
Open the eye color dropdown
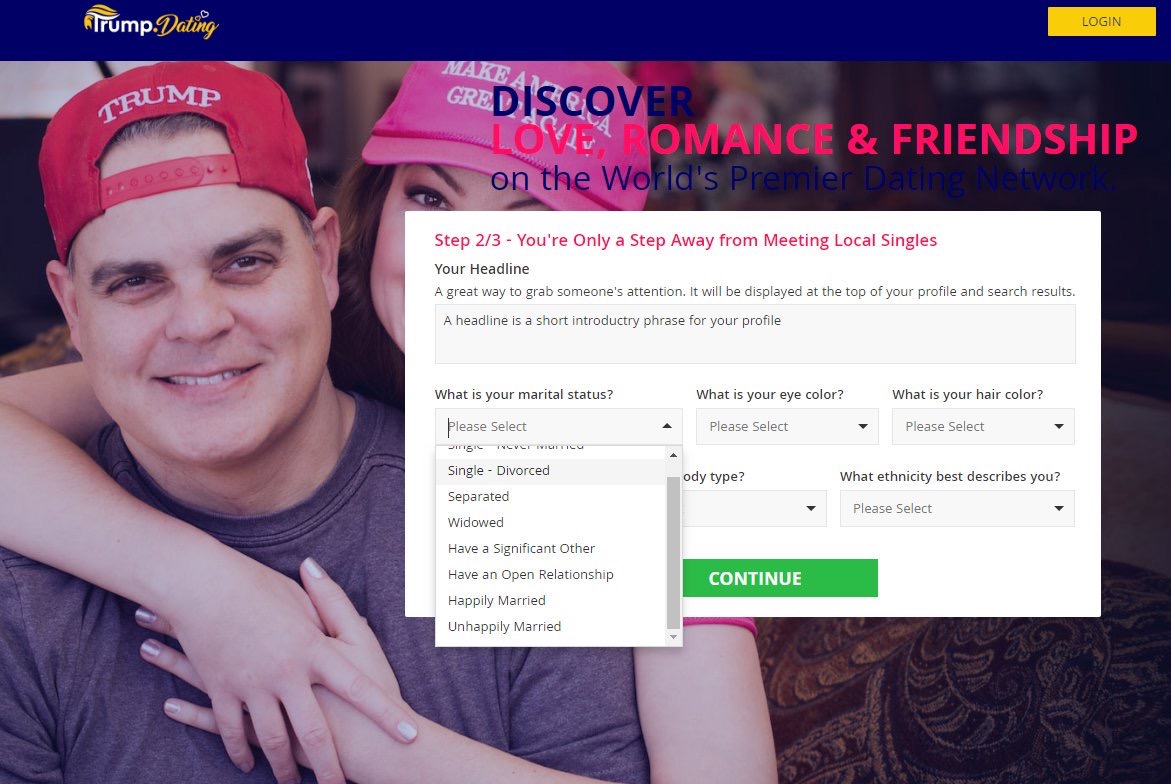coord(786,426)
